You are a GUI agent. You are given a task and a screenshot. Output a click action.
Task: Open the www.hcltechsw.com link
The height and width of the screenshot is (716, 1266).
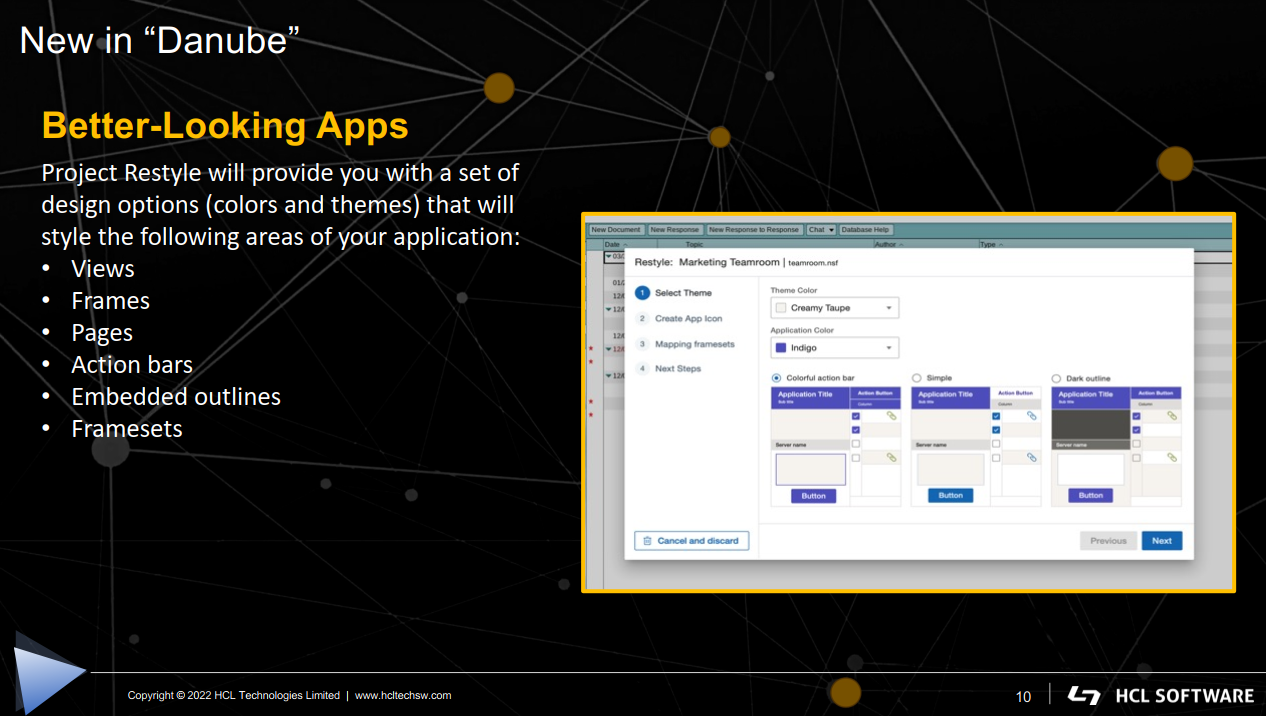coord(403,695)
